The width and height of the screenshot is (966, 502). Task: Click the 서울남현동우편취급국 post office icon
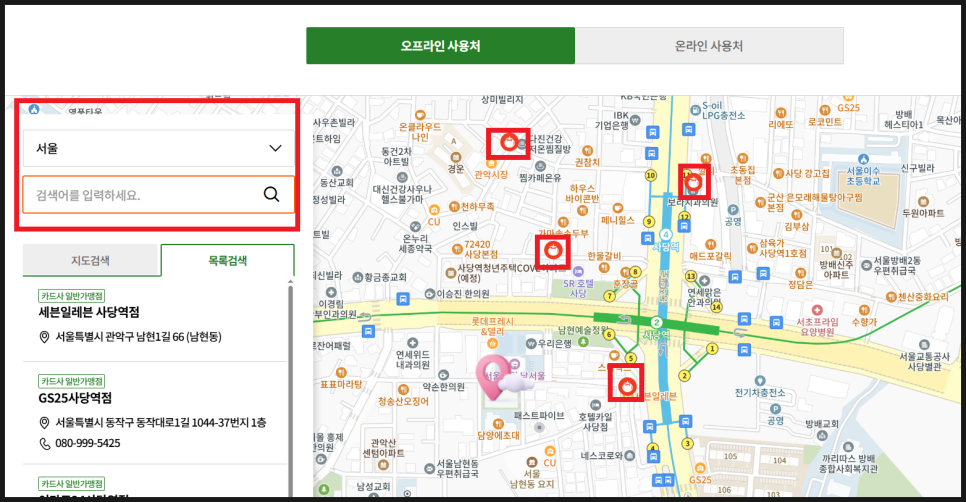pos(429,468)
